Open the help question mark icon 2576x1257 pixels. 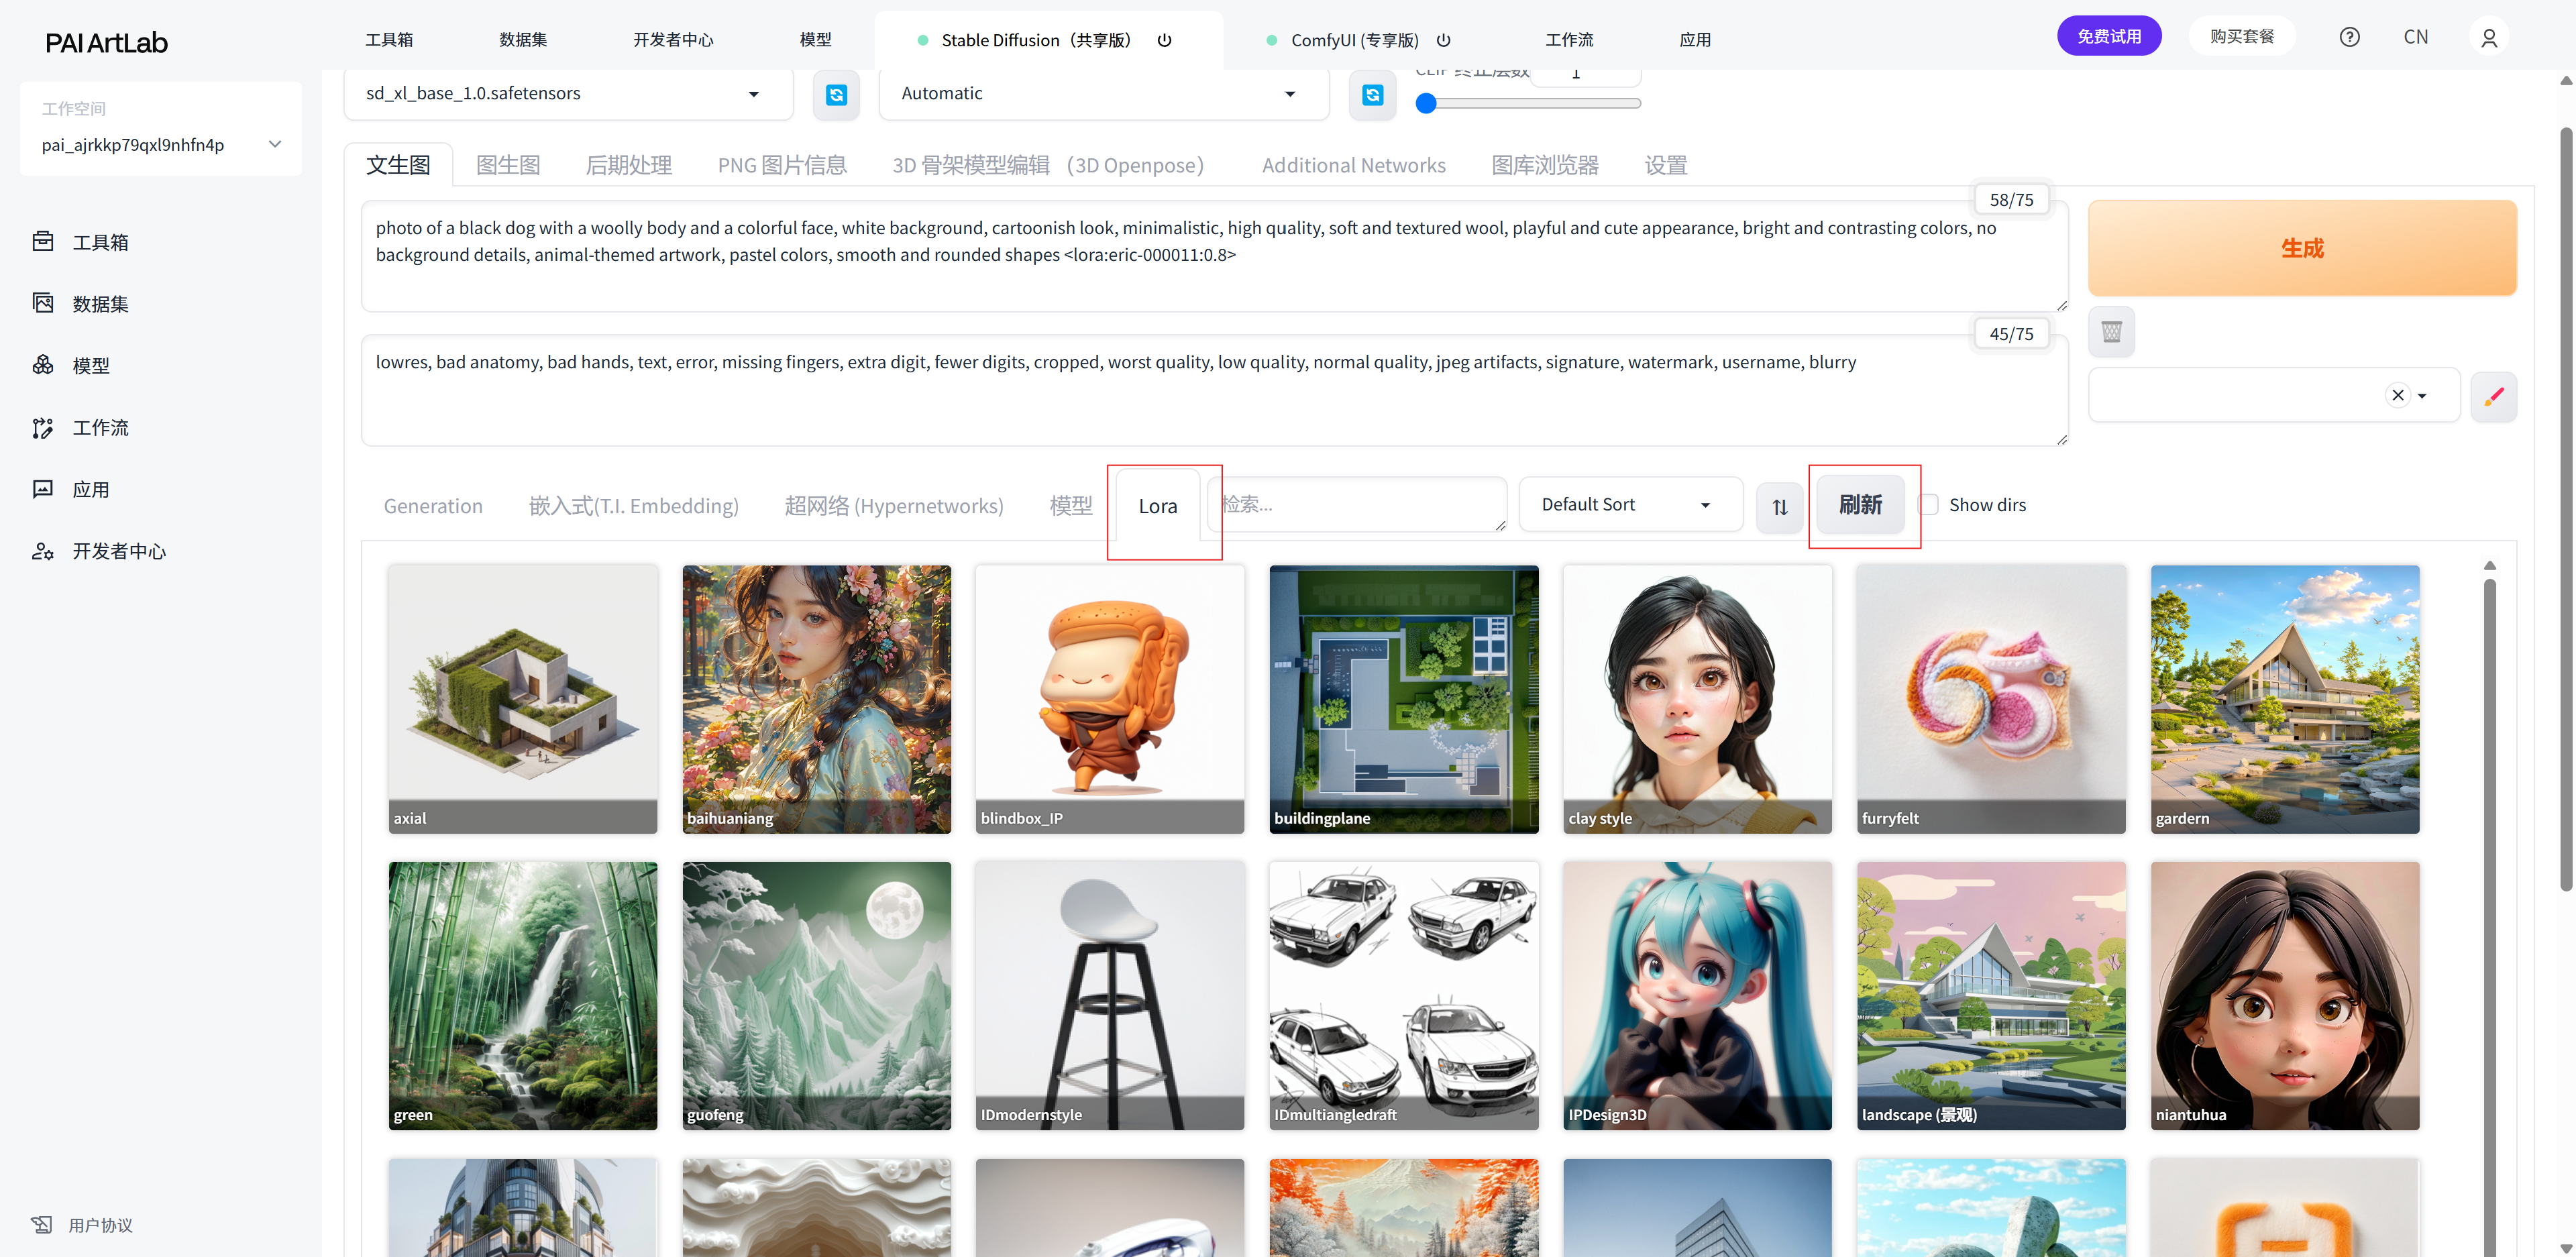point(2349,37)
